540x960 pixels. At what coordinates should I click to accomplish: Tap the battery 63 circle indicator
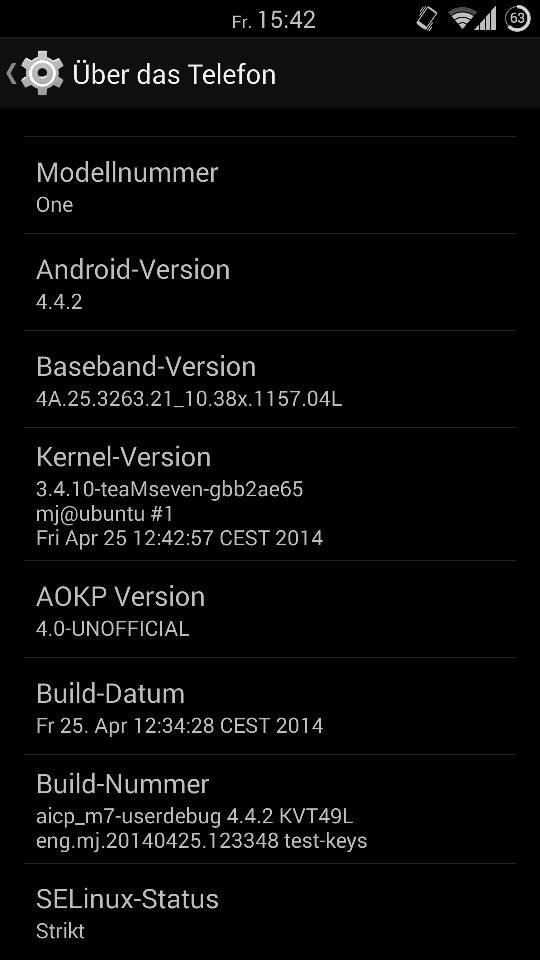[517, 18]
